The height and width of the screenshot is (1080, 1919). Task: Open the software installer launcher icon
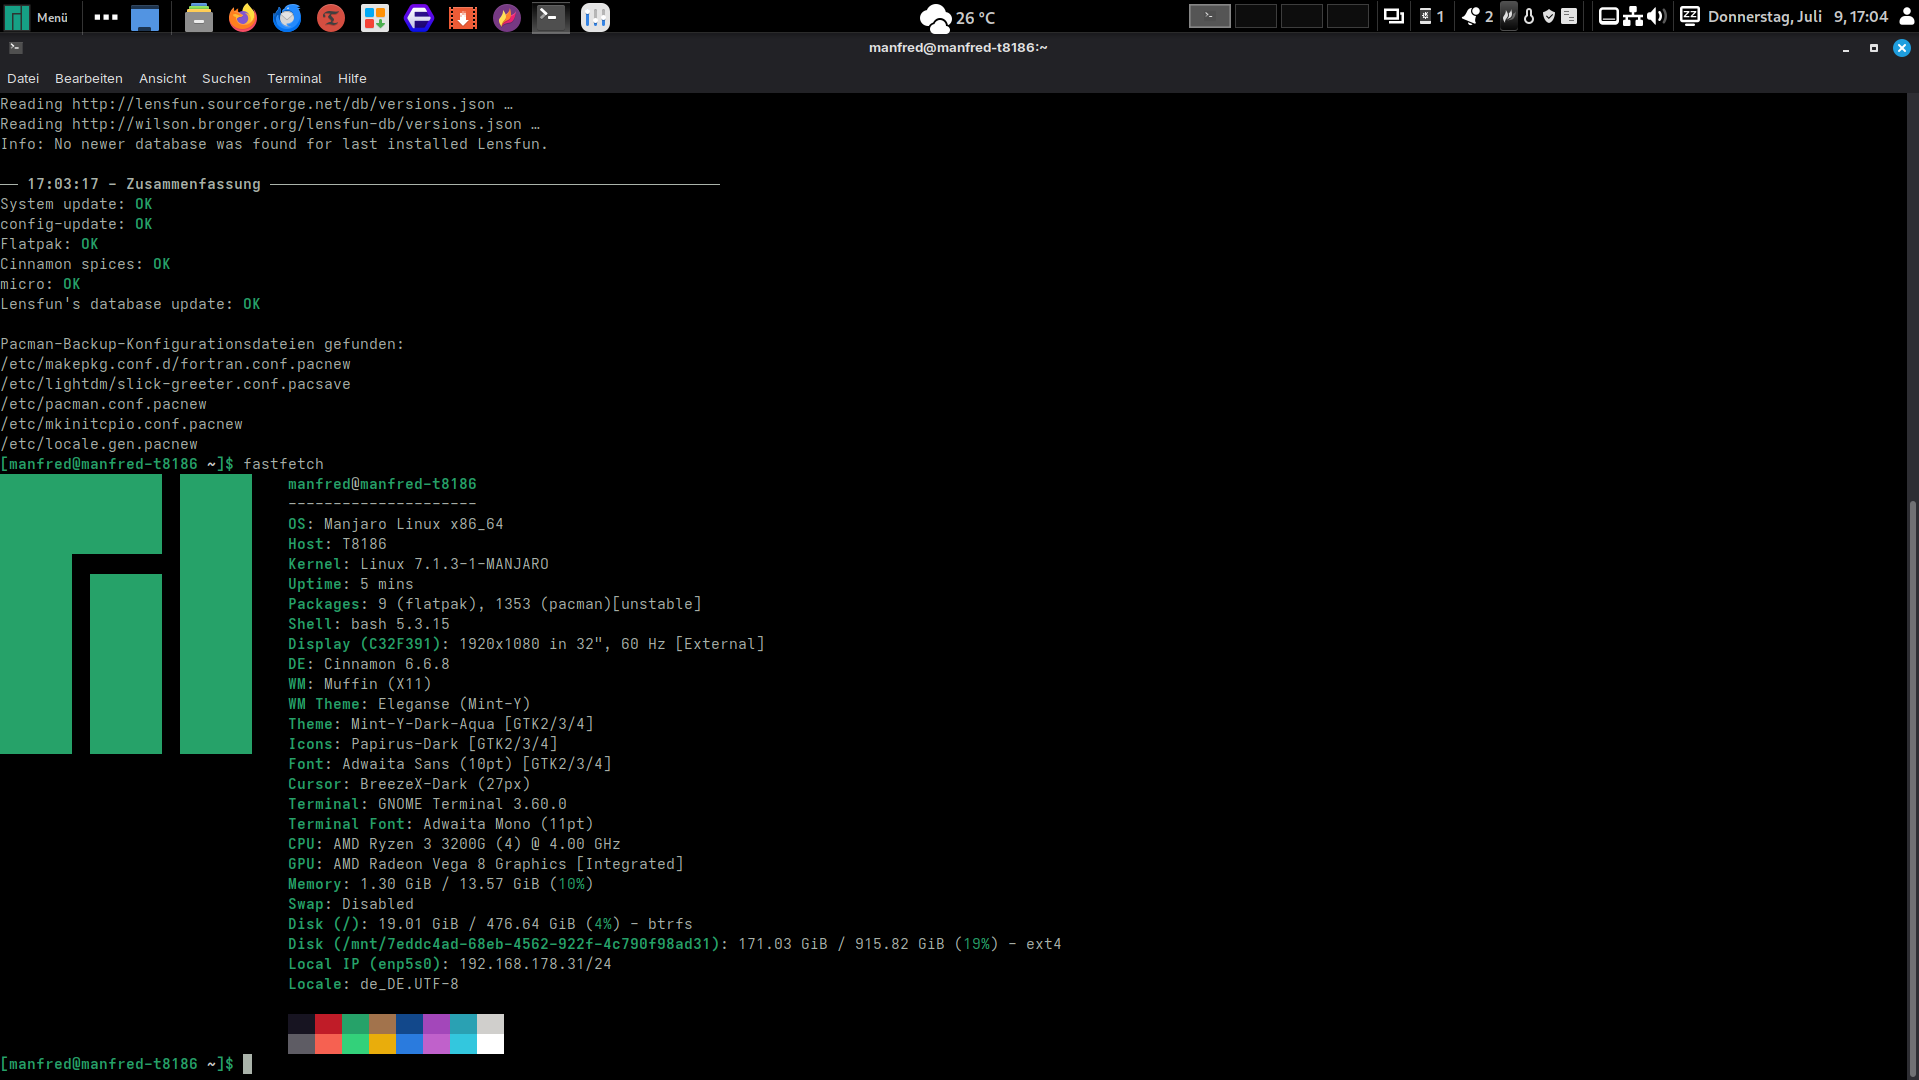(x=375, y=17)
